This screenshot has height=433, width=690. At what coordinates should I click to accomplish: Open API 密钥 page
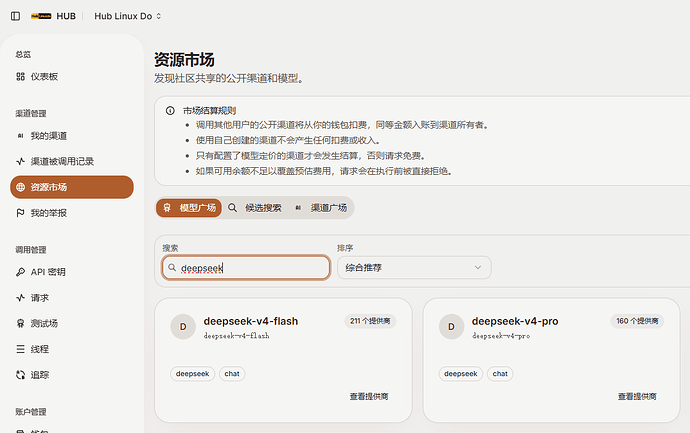pos(72,272)
